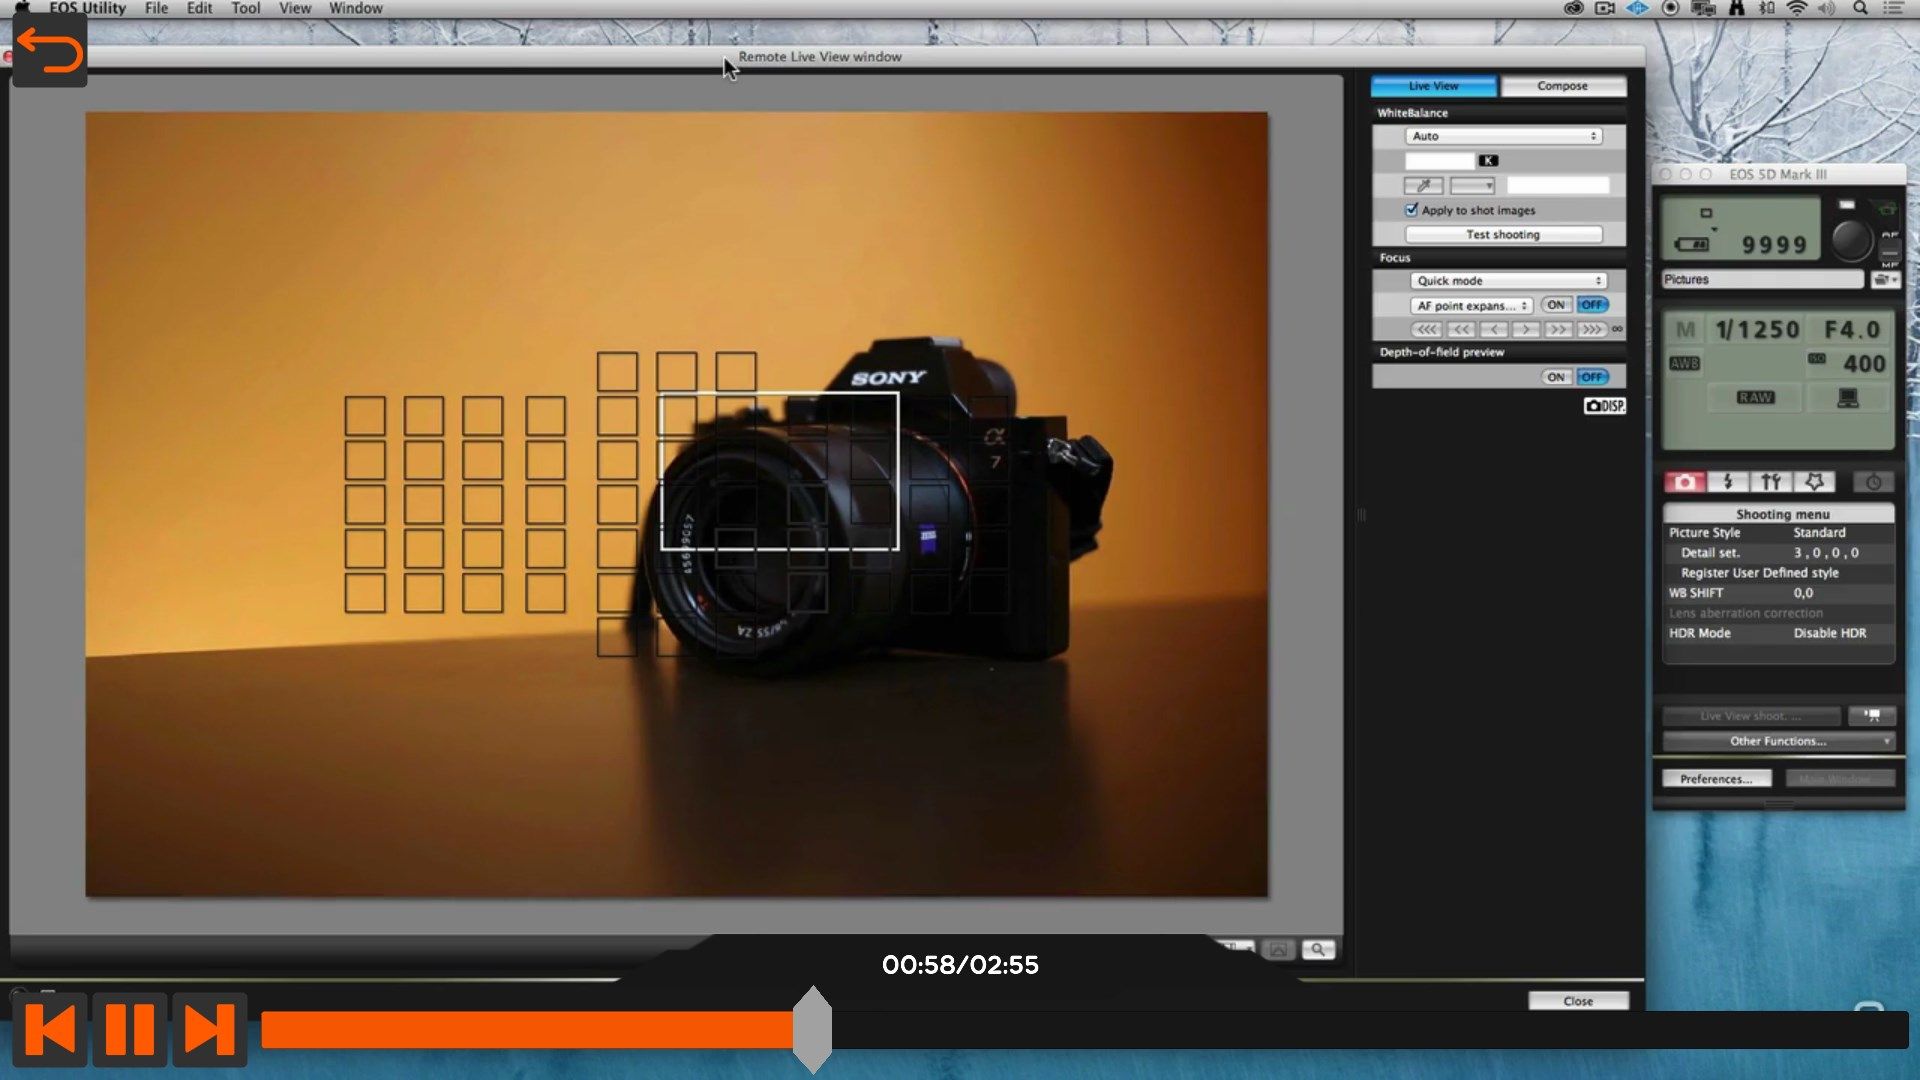Click the RAW image quality setting
The width and height of the screenshot is (1920, 1080).
(1755, 397)
